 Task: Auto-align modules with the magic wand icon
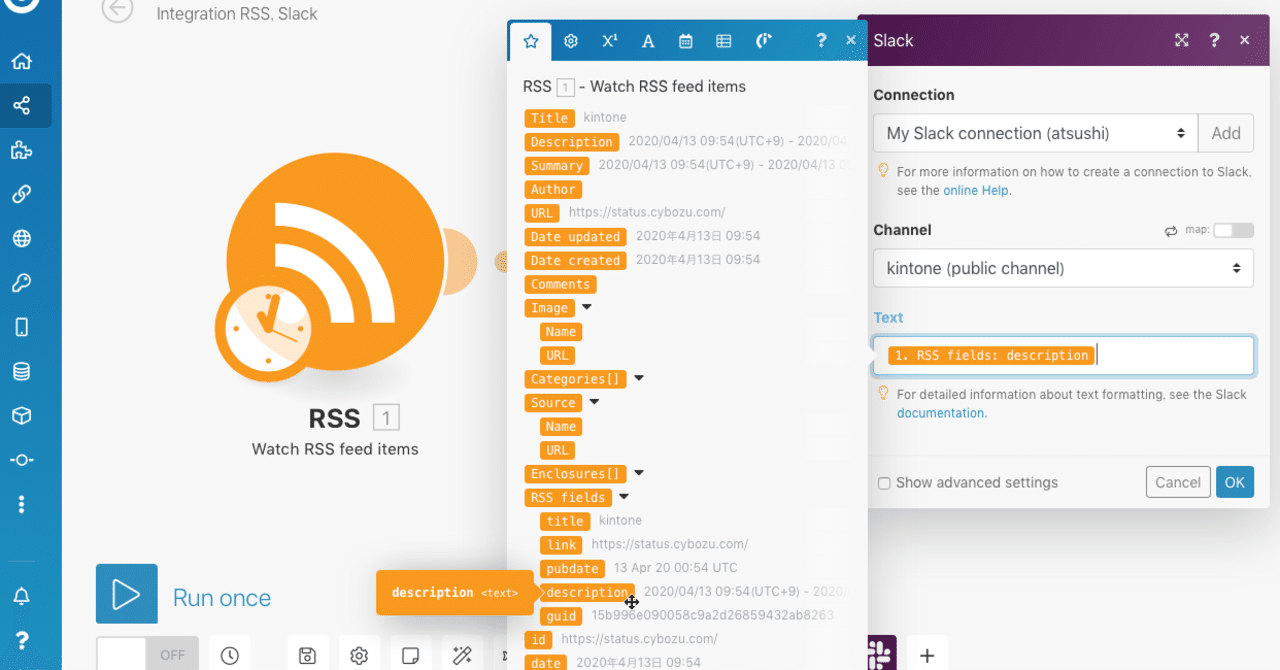click(x=462, y=656)
